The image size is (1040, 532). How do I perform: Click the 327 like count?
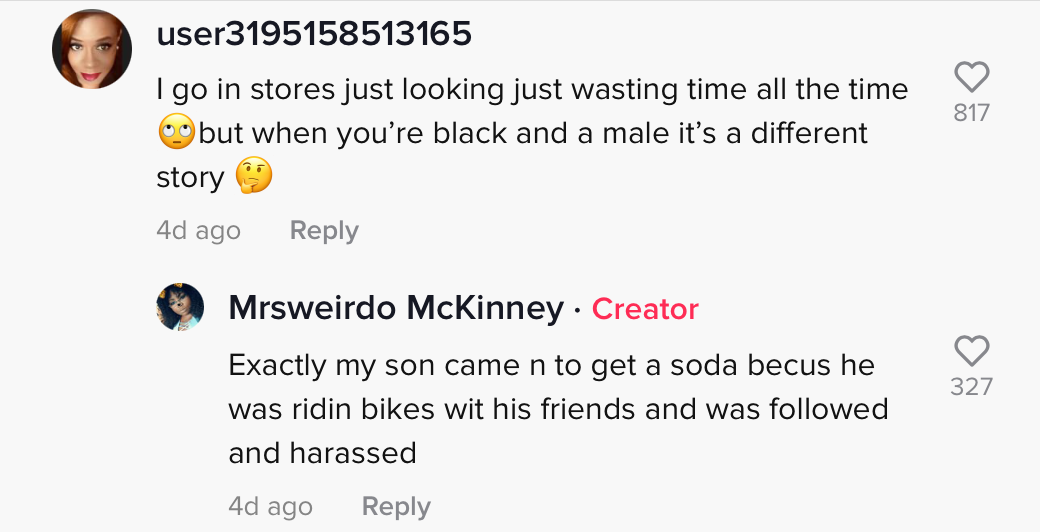pyautogui.click(x=972, y=387)
